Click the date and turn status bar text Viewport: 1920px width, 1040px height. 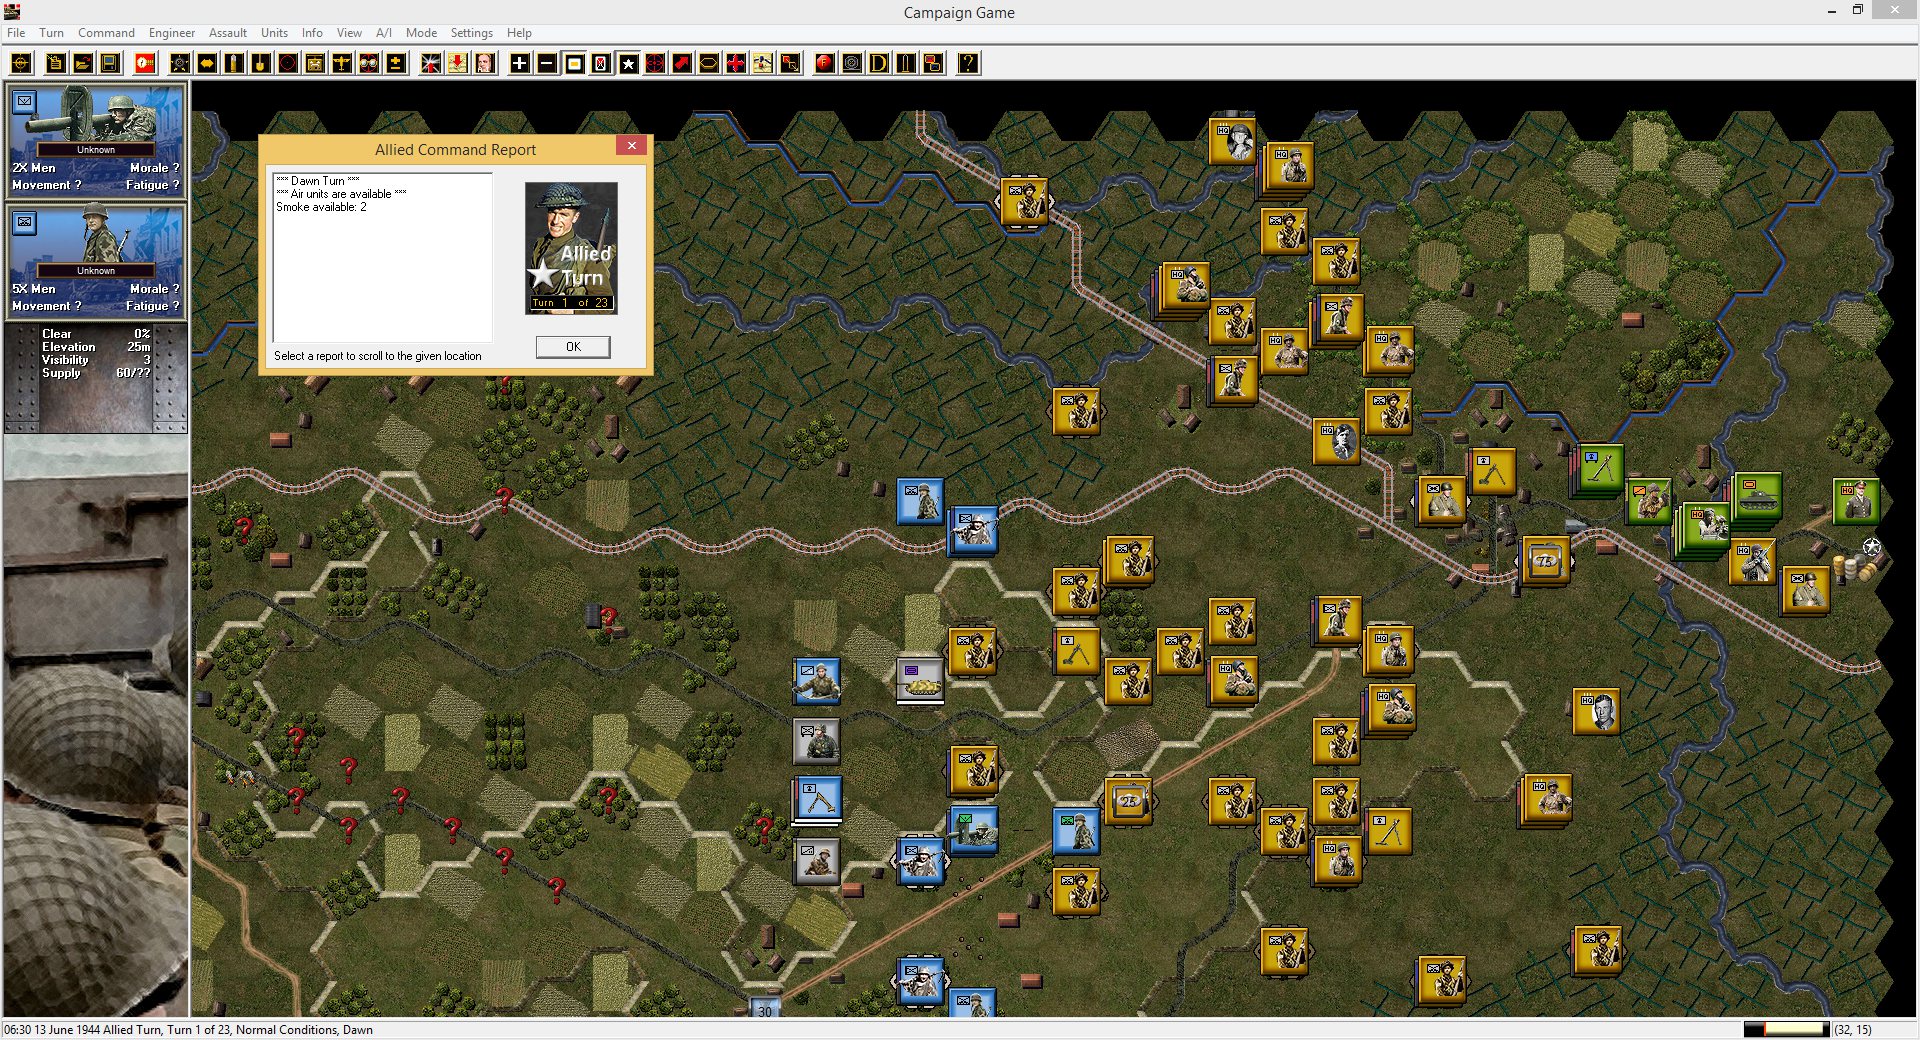click(188, 1029)
